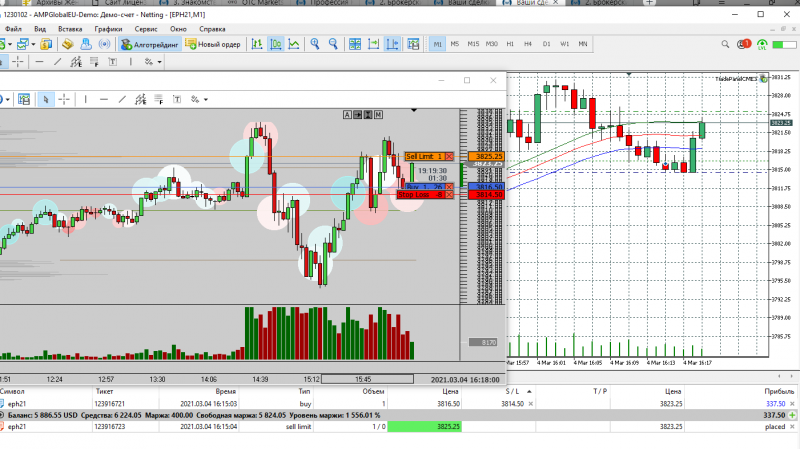This screenshot has width=800, height=449.
Task: Click the orange 3825.25 price label
Action: click(486, 156)
